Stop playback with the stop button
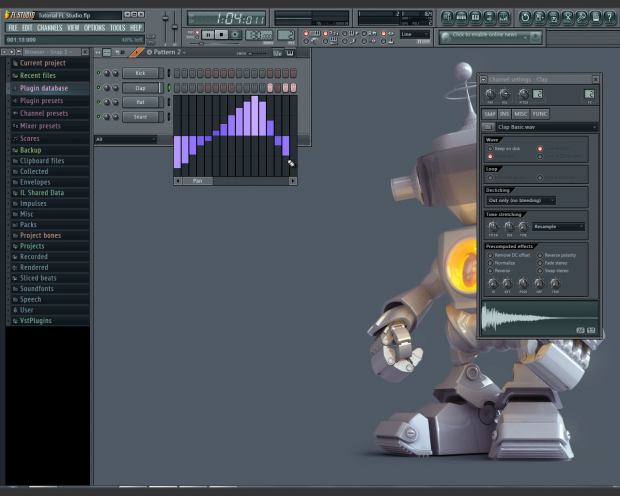The height and width of the screenshot is (496, 620). [221, 35]
